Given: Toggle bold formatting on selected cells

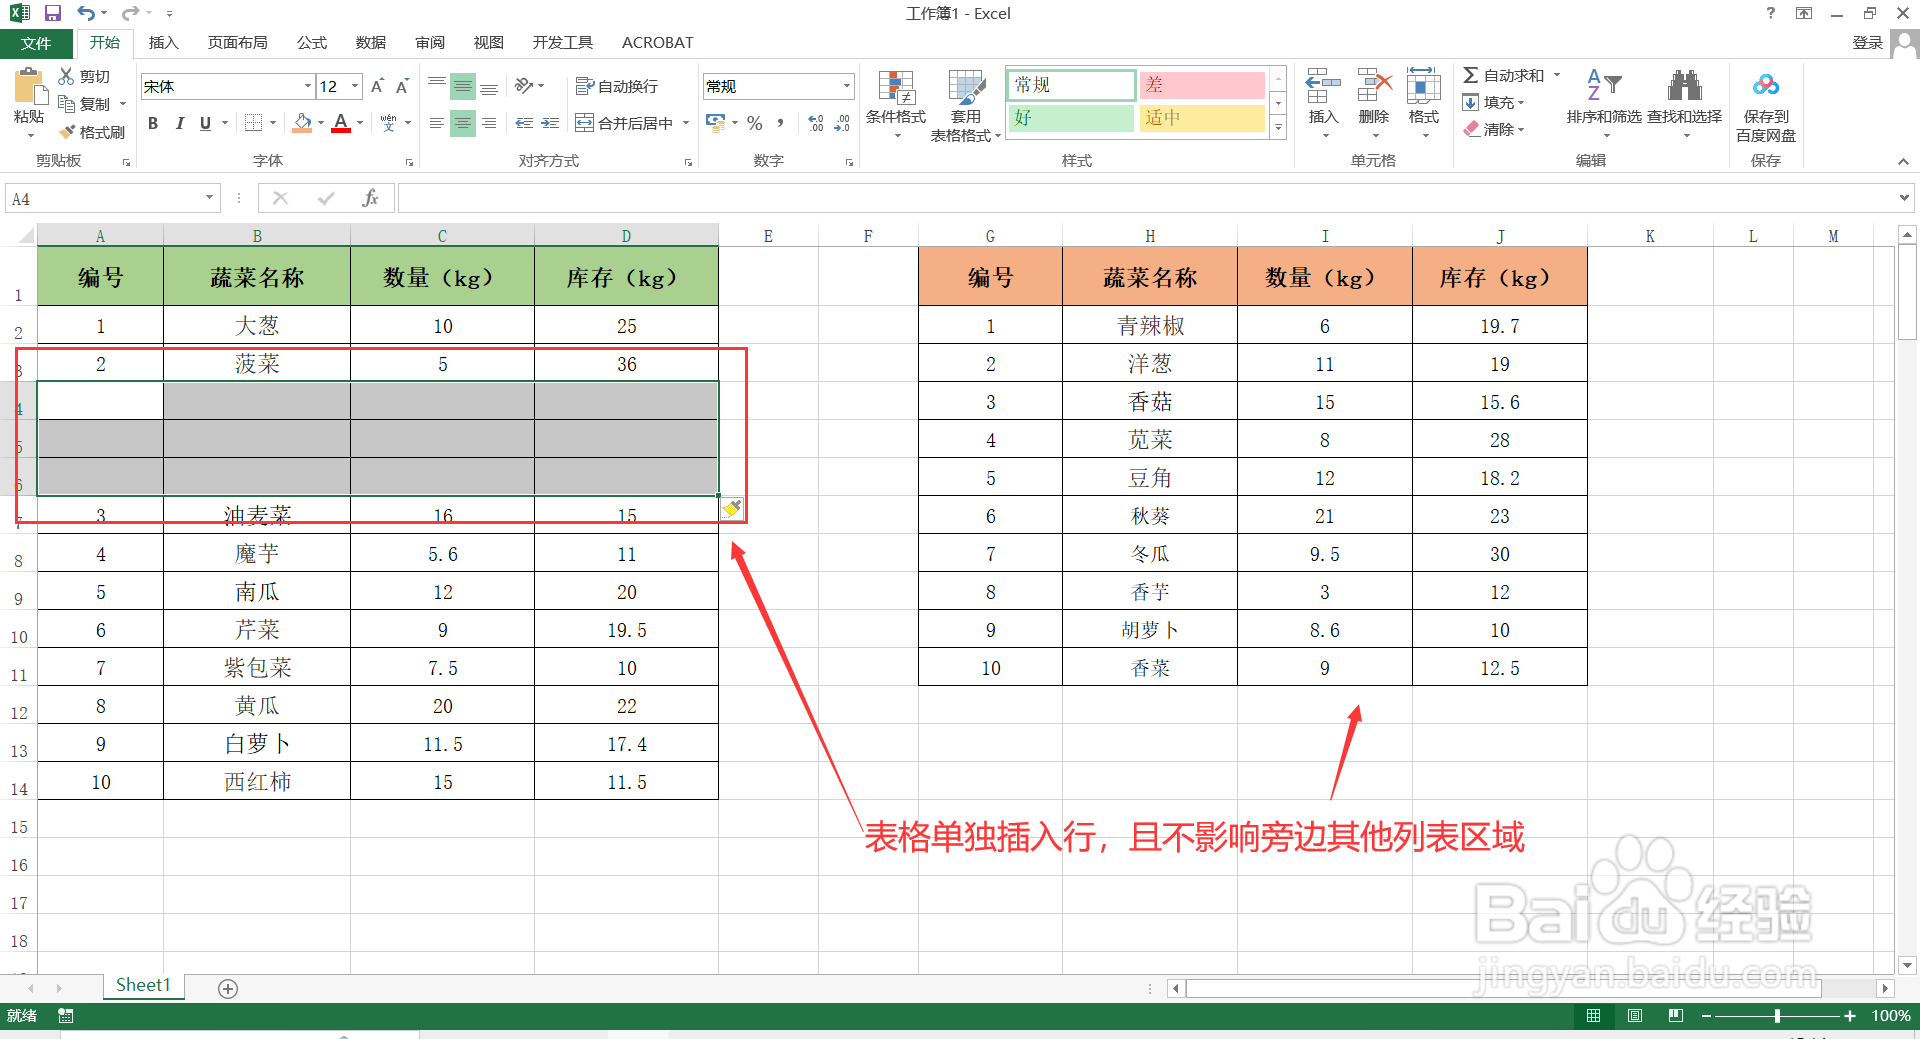Looking at the screenshot, I should pos(152,123).
